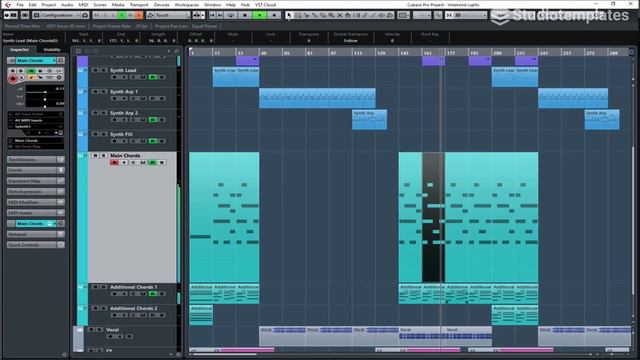Select the first Synth Arp 1 clip

(317, 98)
